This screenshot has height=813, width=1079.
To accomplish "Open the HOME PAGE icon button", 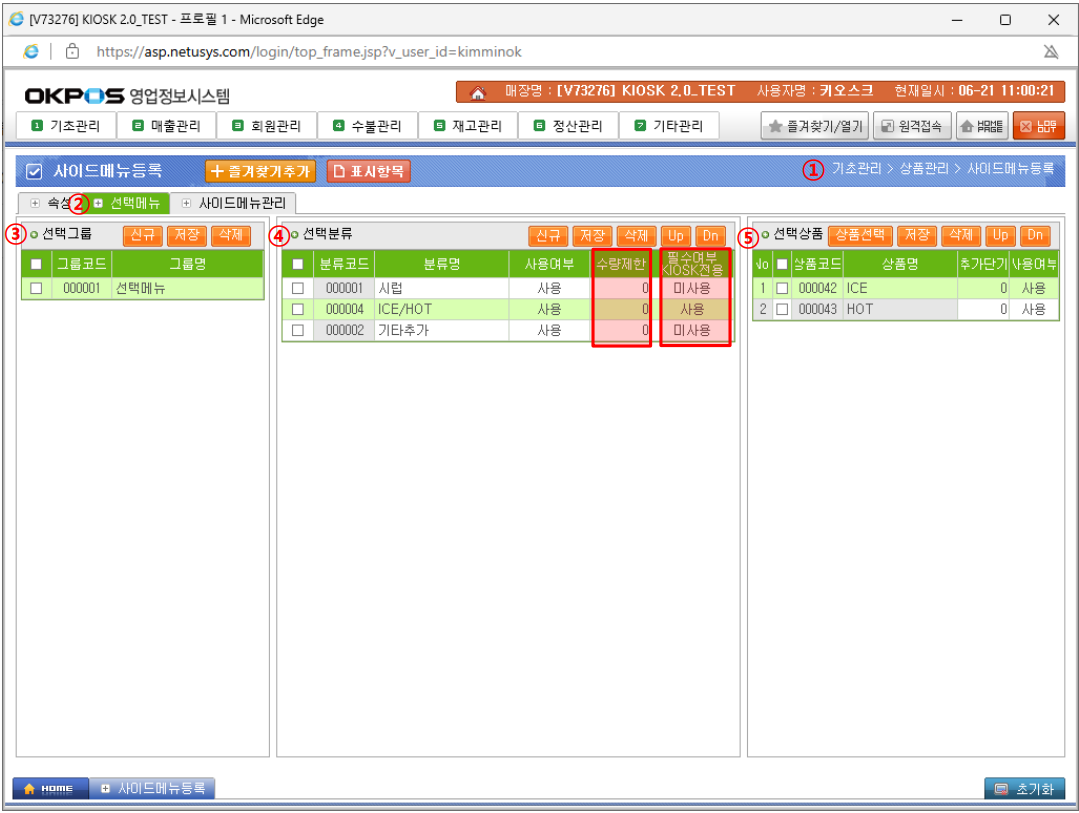I will 981,127.
